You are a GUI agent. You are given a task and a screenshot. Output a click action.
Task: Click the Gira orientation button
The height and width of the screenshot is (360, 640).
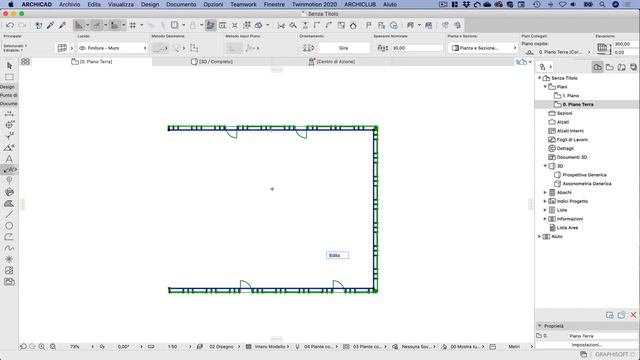pyautogui.click(x=343, y=48)
